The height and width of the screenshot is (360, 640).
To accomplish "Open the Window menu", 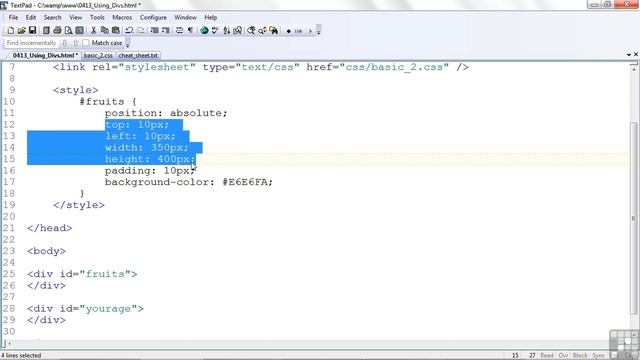I will pyautogui.click(x=185, y=18).
